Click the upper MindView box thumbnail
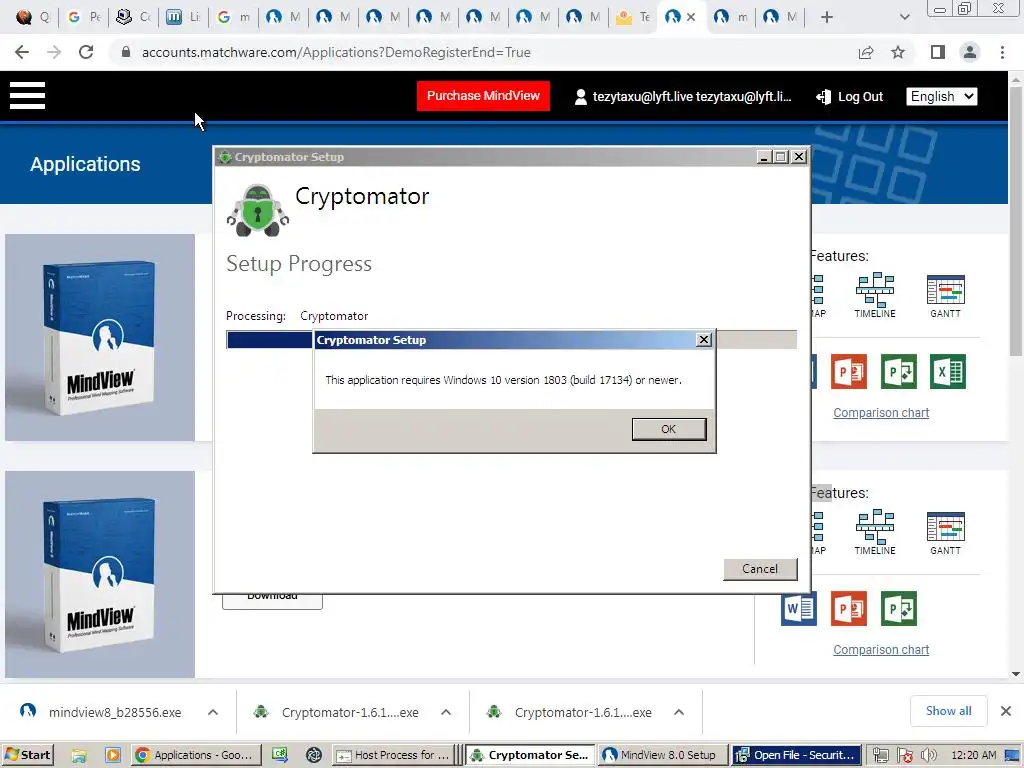This screenshot has height=768, width=1024. [100, 337]
